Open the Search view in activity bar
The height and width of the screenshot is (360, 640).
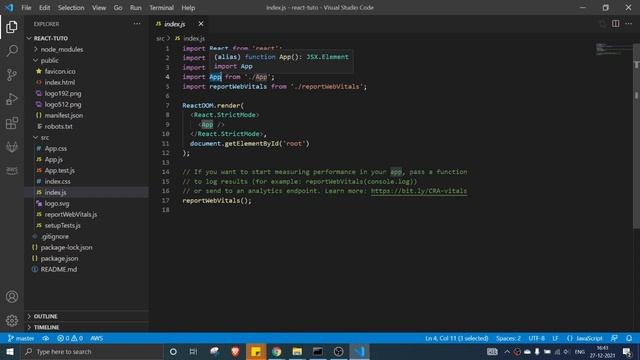pyautogui.click(x=12, y=51)
